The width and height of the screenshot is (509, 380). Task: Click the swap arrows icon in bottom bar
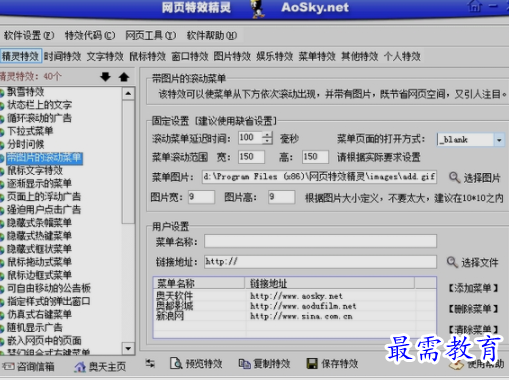pyautogui.click(x=150, y=364)
